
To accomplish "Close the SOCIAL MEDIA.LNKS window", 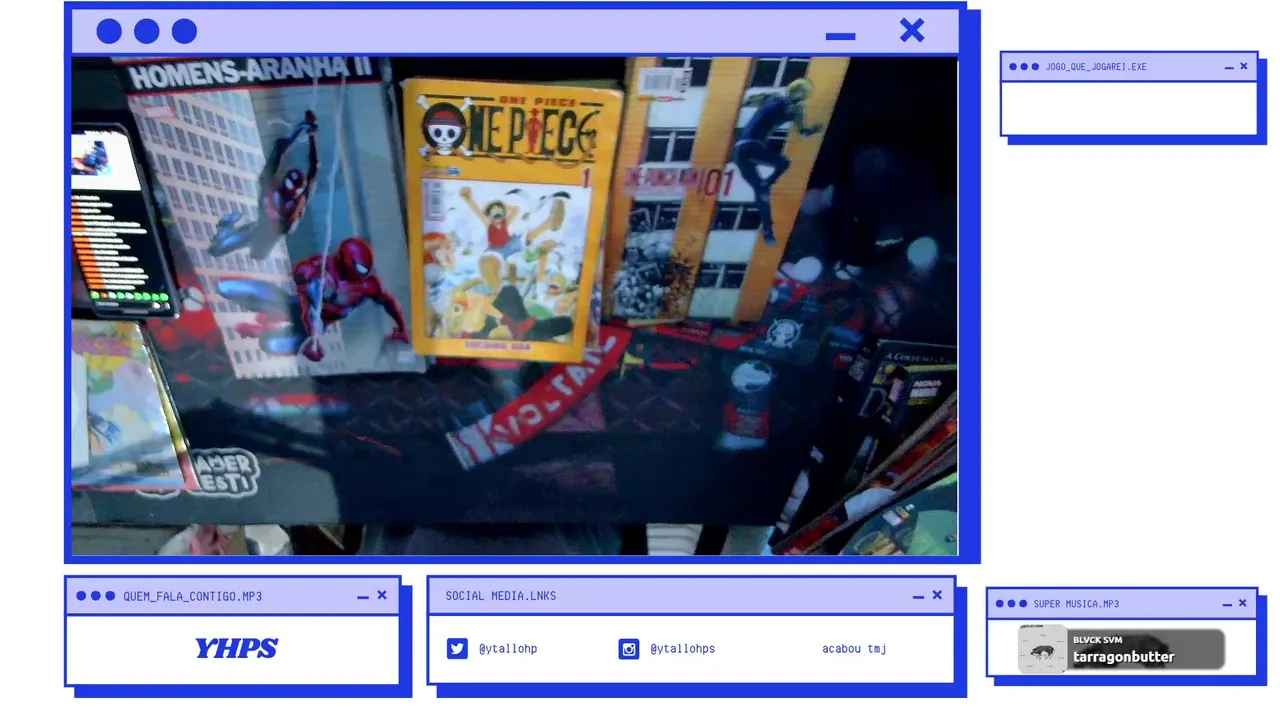I will [937, 595].
